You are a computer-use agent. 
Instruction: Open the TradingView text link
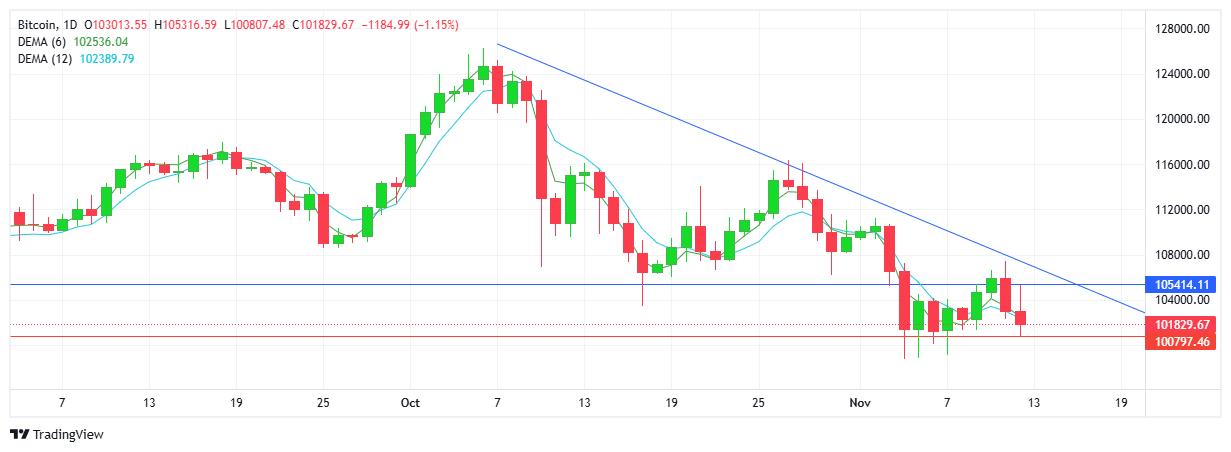point(68,435)
